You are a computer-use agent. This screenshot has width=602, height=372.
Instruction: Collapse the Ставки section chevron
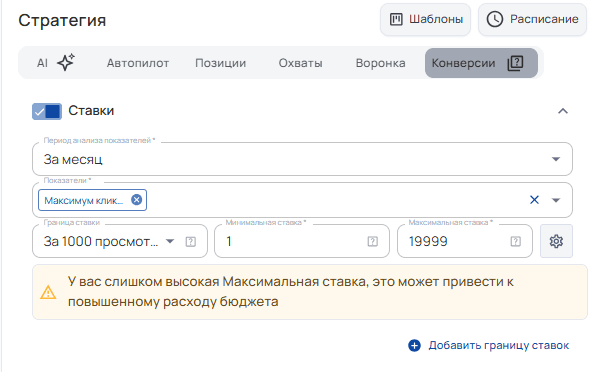[x=562, y=111]
